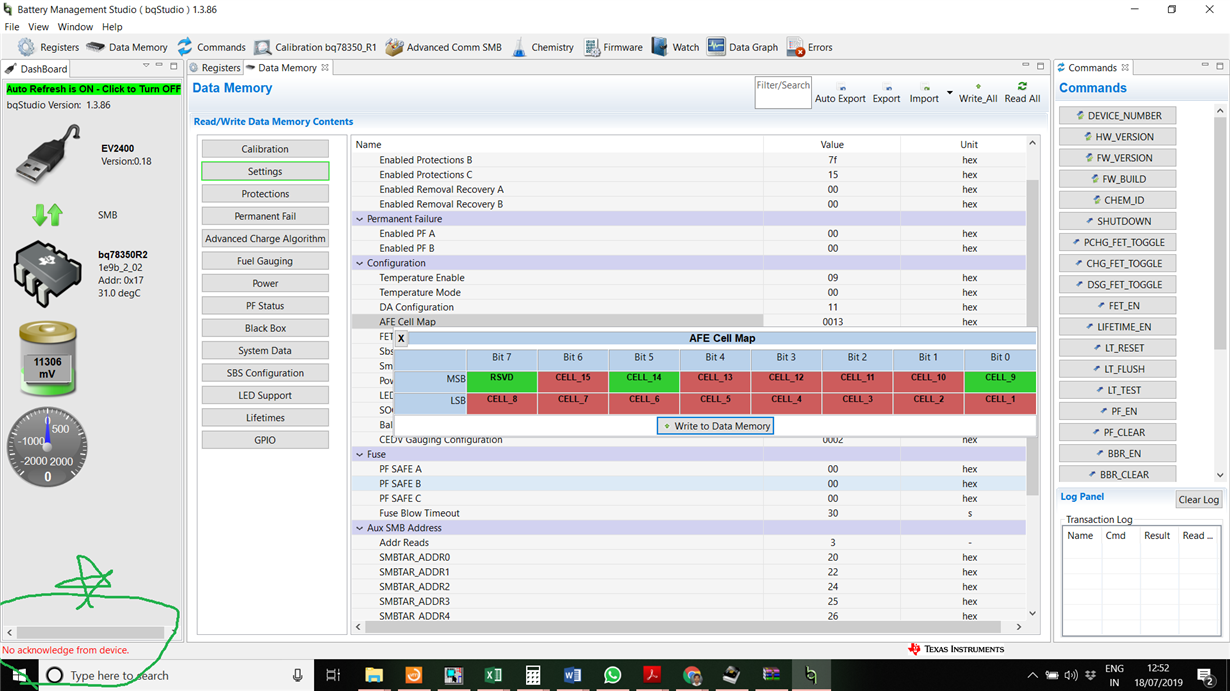Viewport: 1230px width, 691px height.
Task: Open File Explorer from the taskbar
Action: (x=373, y=676)
